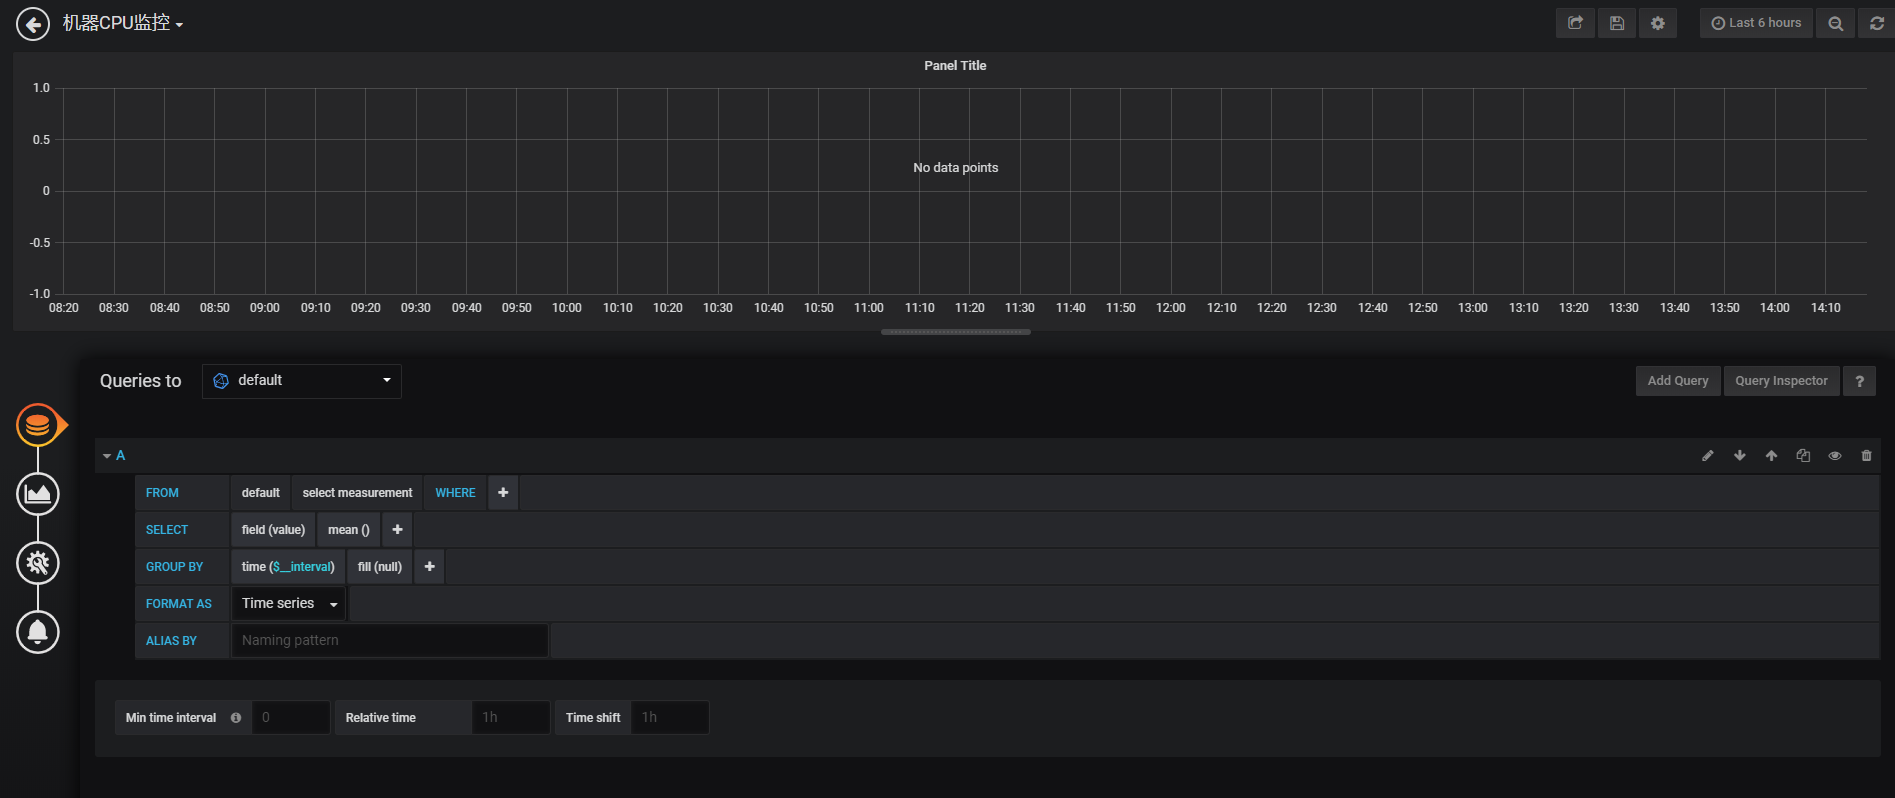Click the default retention policy segment
The image size is (1895, 798).
[x=260, y=493]
